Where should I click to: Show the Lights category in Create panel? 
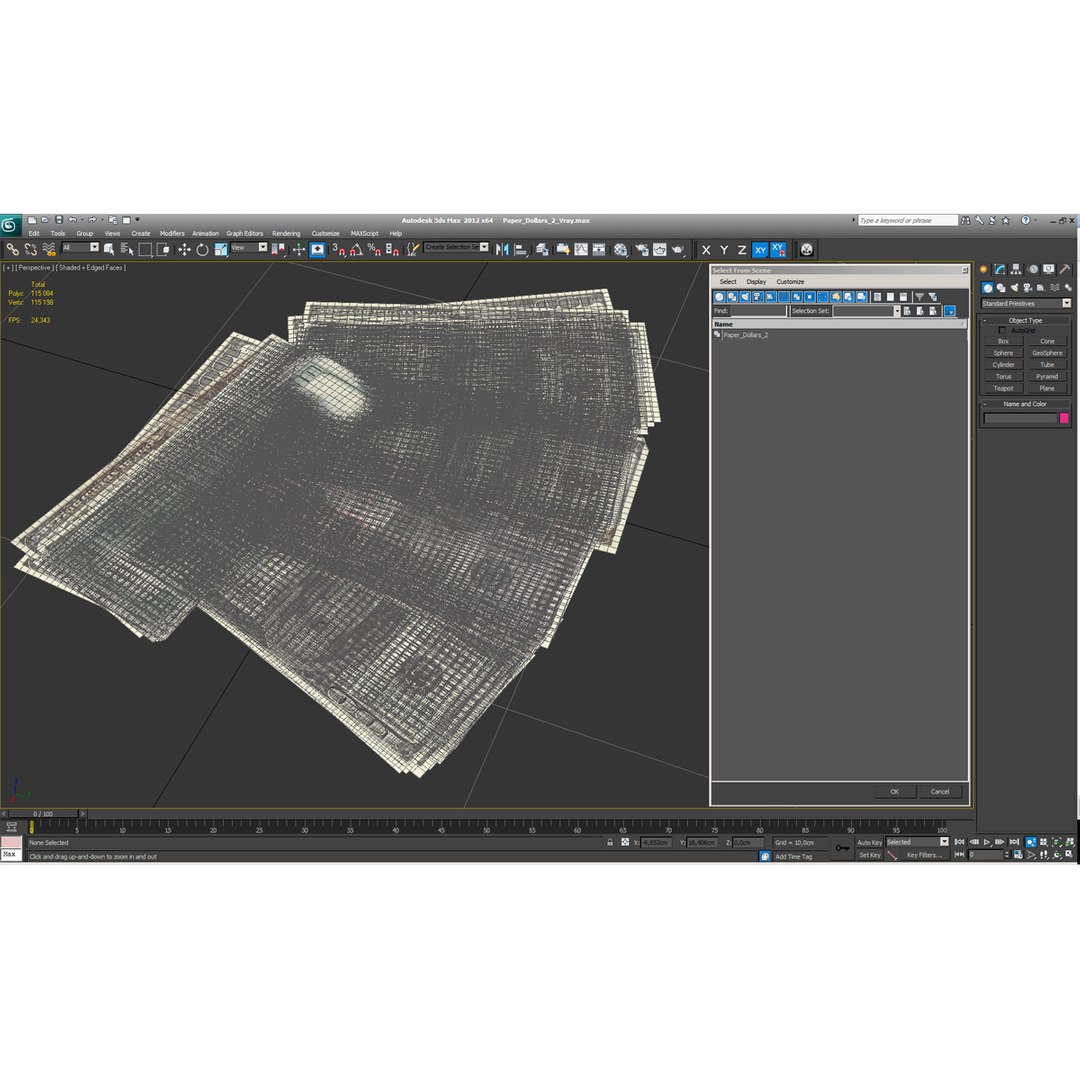pos(1014,288)
